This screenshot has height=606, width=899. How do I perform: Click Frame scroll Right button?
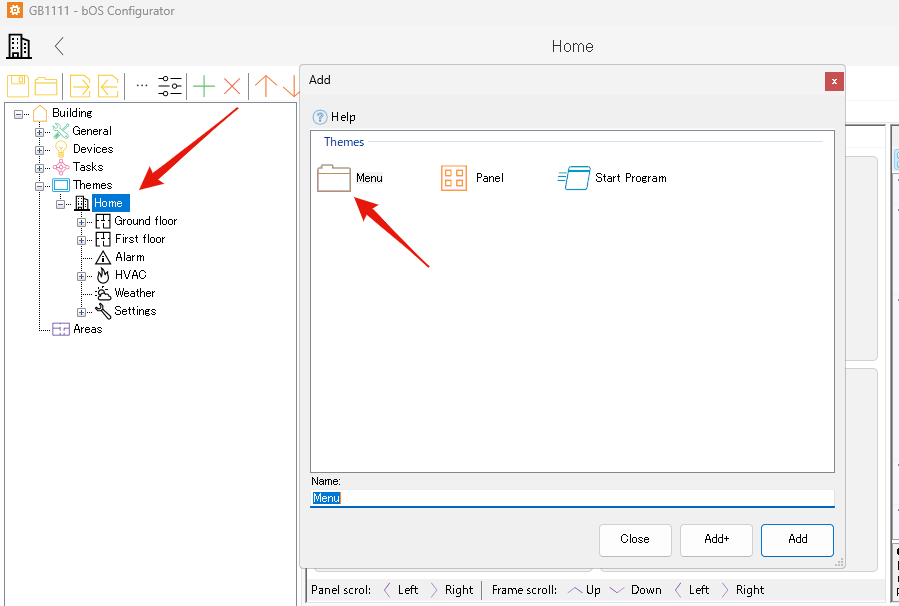pyautogui.click(x=742, y=590)
